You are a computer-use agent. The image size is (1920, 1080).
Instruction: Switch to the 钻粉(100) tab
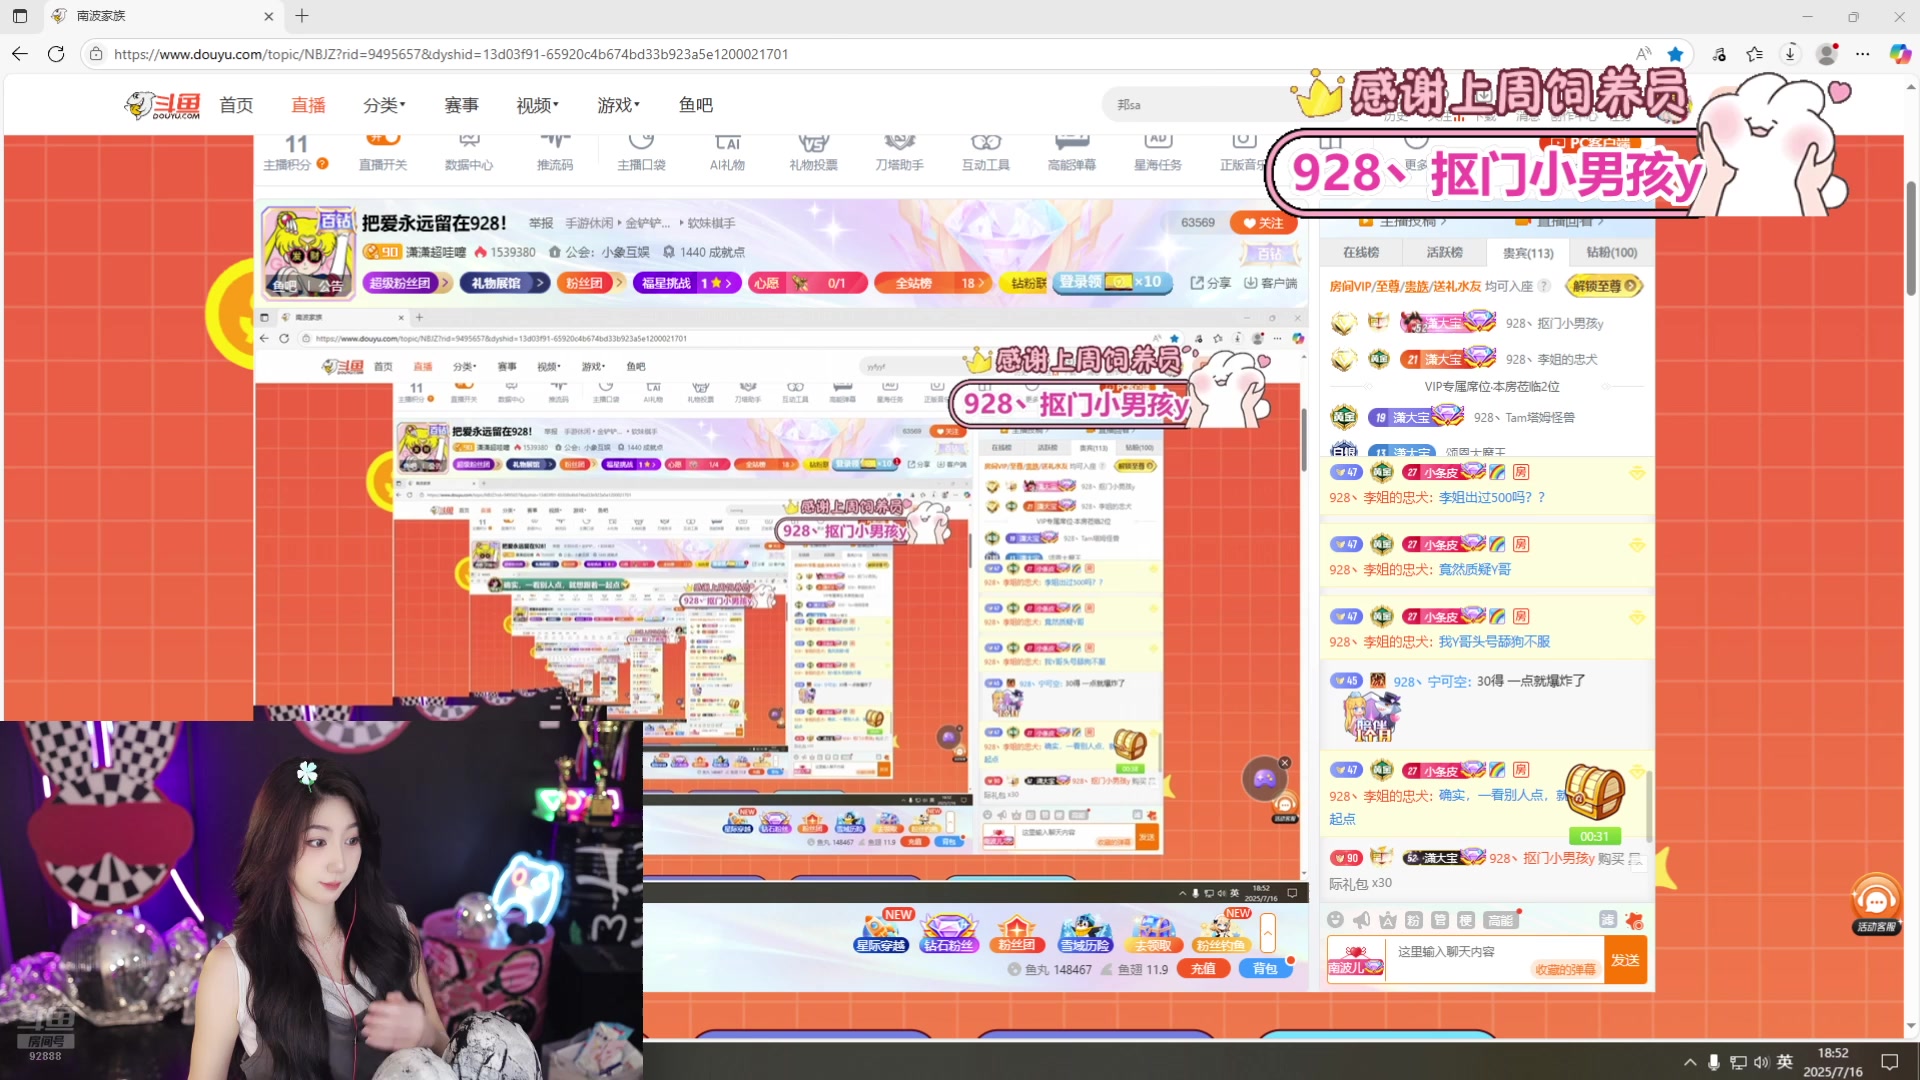[1612, 252]
